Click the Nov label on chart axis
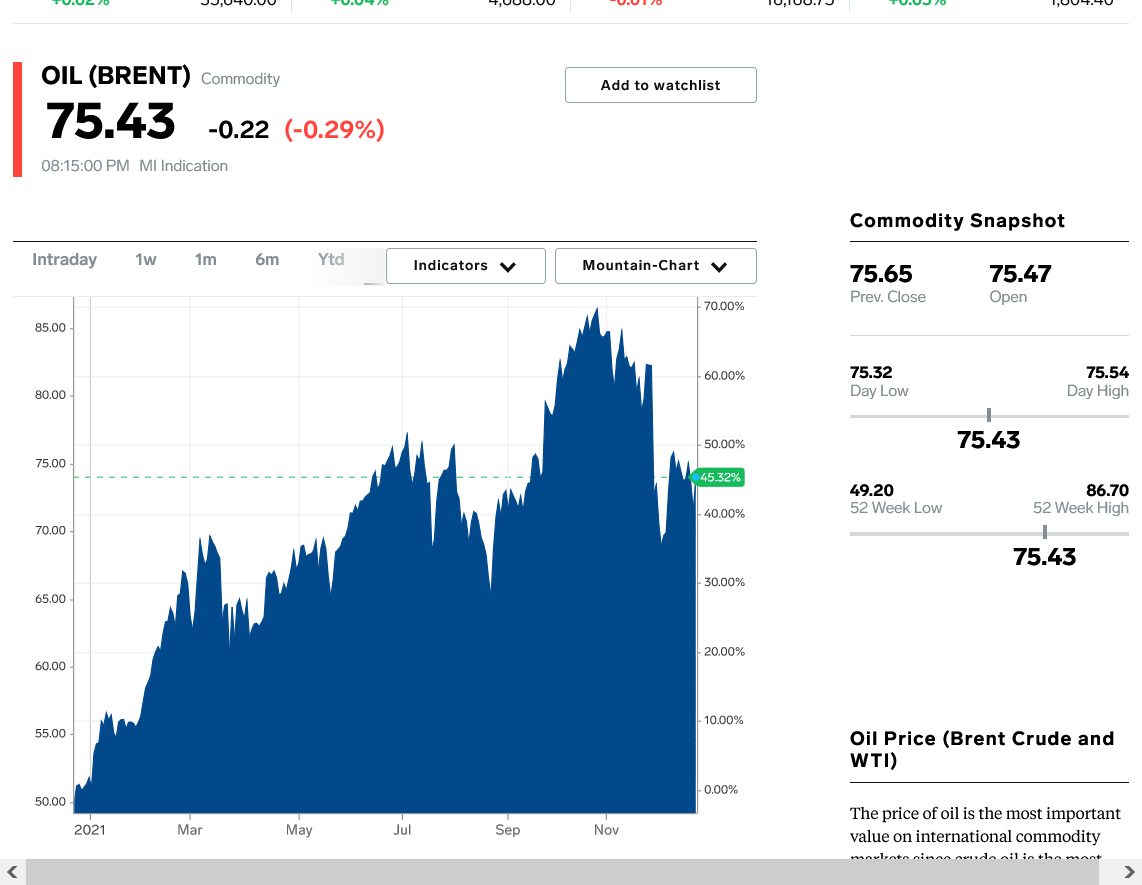The image size is (1142, 885). point(606,830)
